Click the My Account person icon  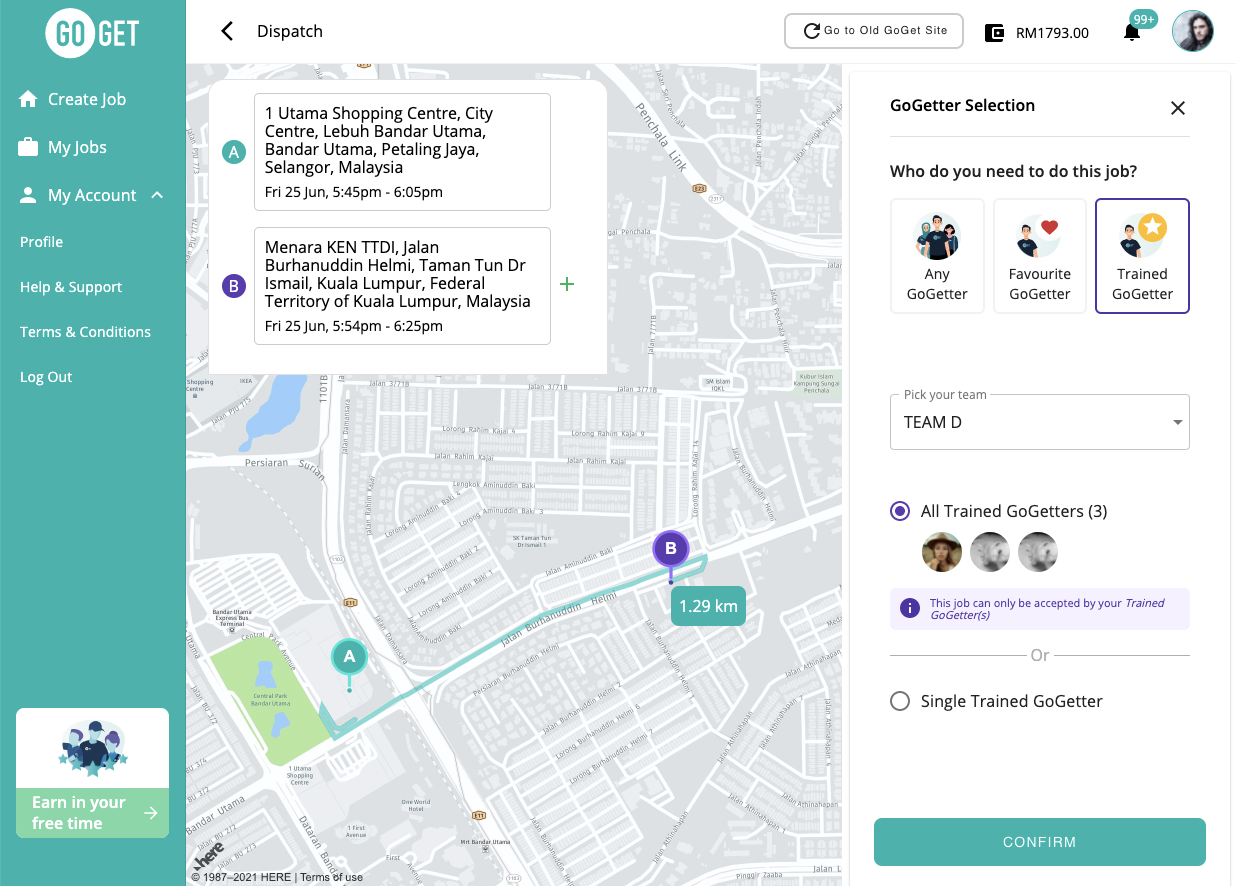(x=28, y=195)
